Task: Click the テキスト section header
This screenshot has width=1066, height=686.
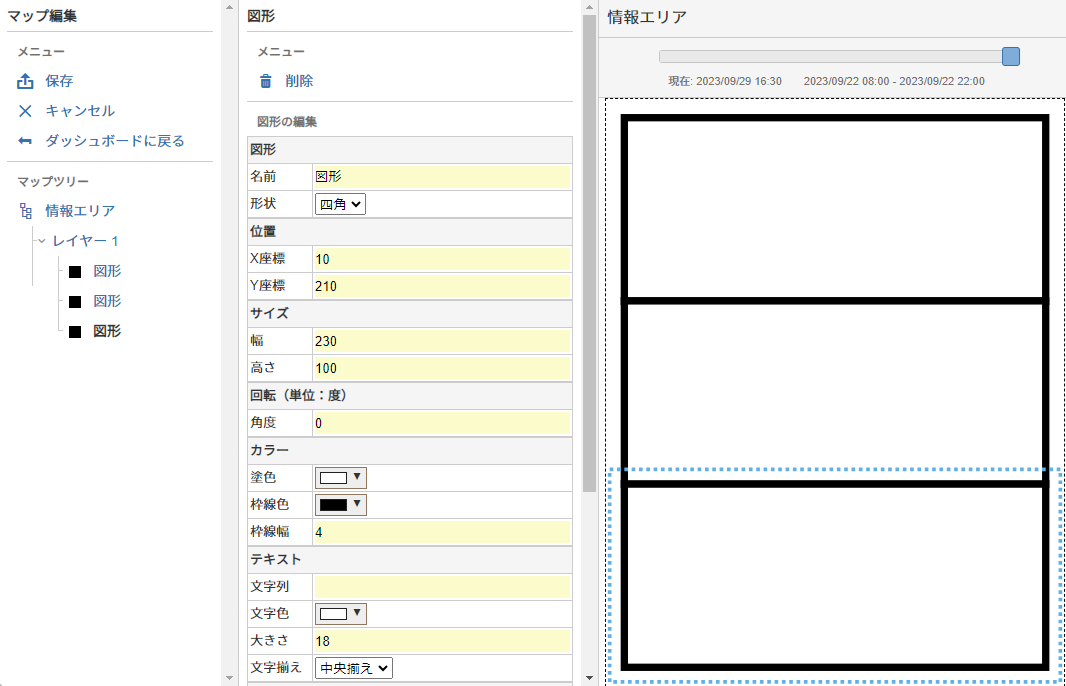Action: click(410, 559)
